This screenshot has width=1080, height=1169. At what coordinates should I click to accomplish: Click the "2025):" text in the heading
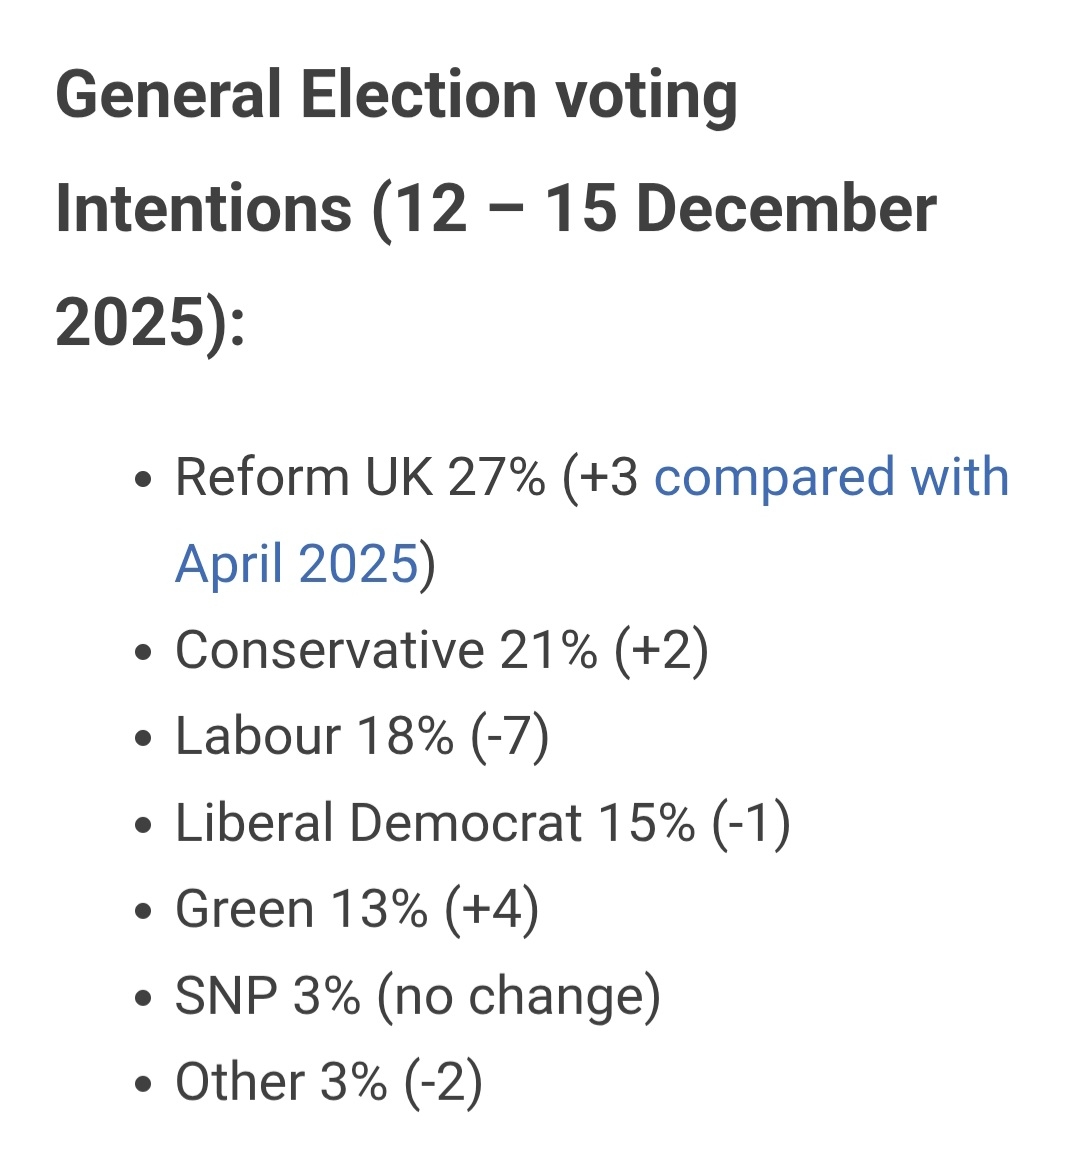click(150, 322)
